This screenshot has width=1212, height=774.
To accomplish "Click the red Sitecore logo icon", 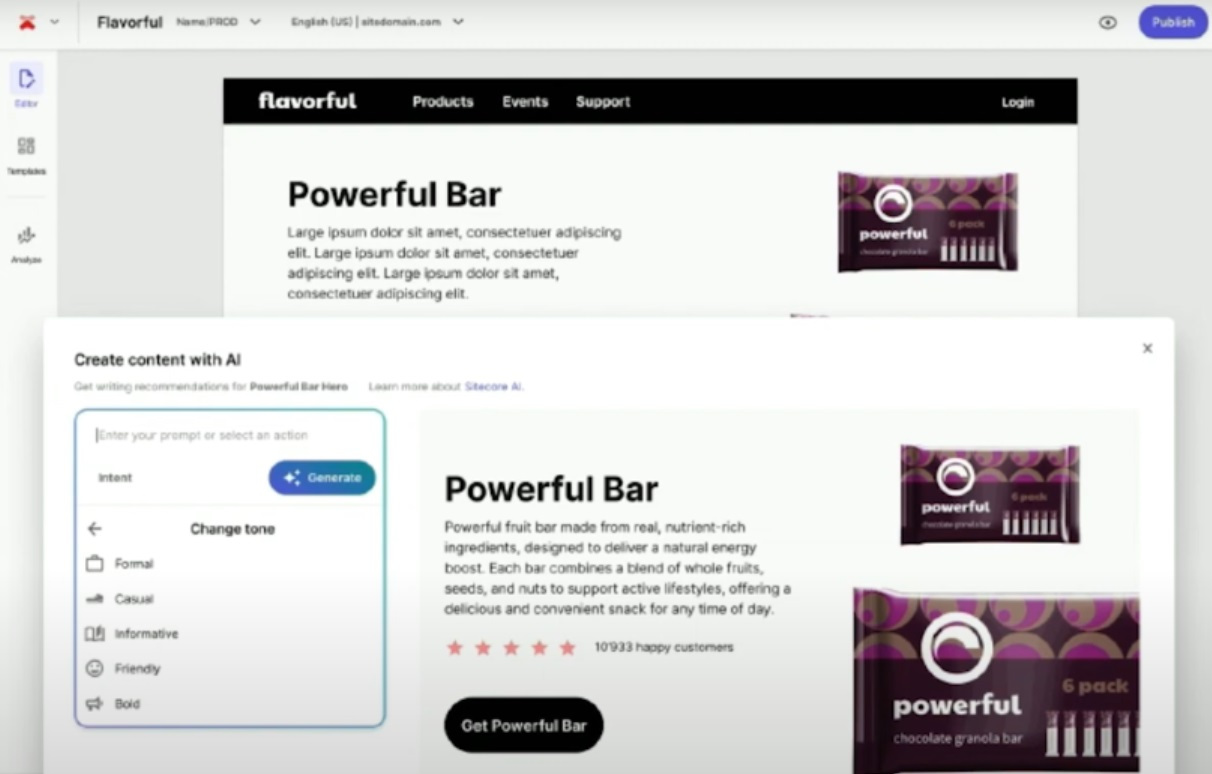I will click(x=27, y=22).
